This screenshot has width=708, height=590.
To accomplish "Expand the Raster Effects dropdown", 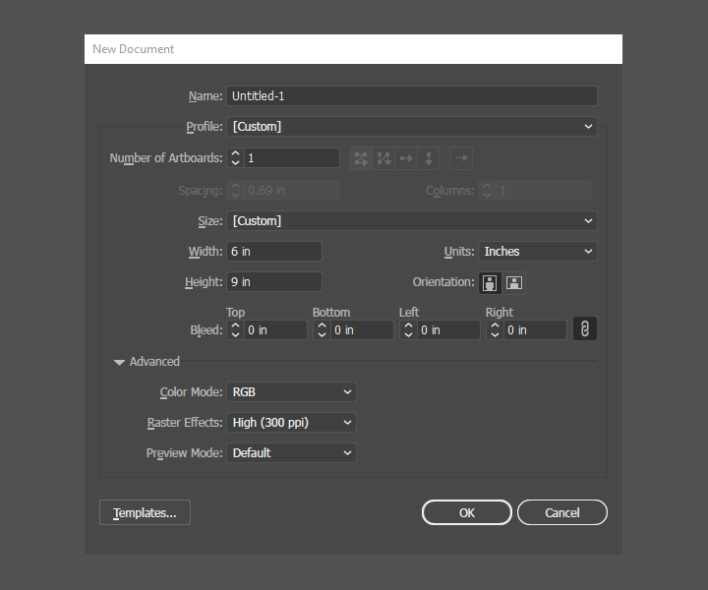I will (292, 423).
